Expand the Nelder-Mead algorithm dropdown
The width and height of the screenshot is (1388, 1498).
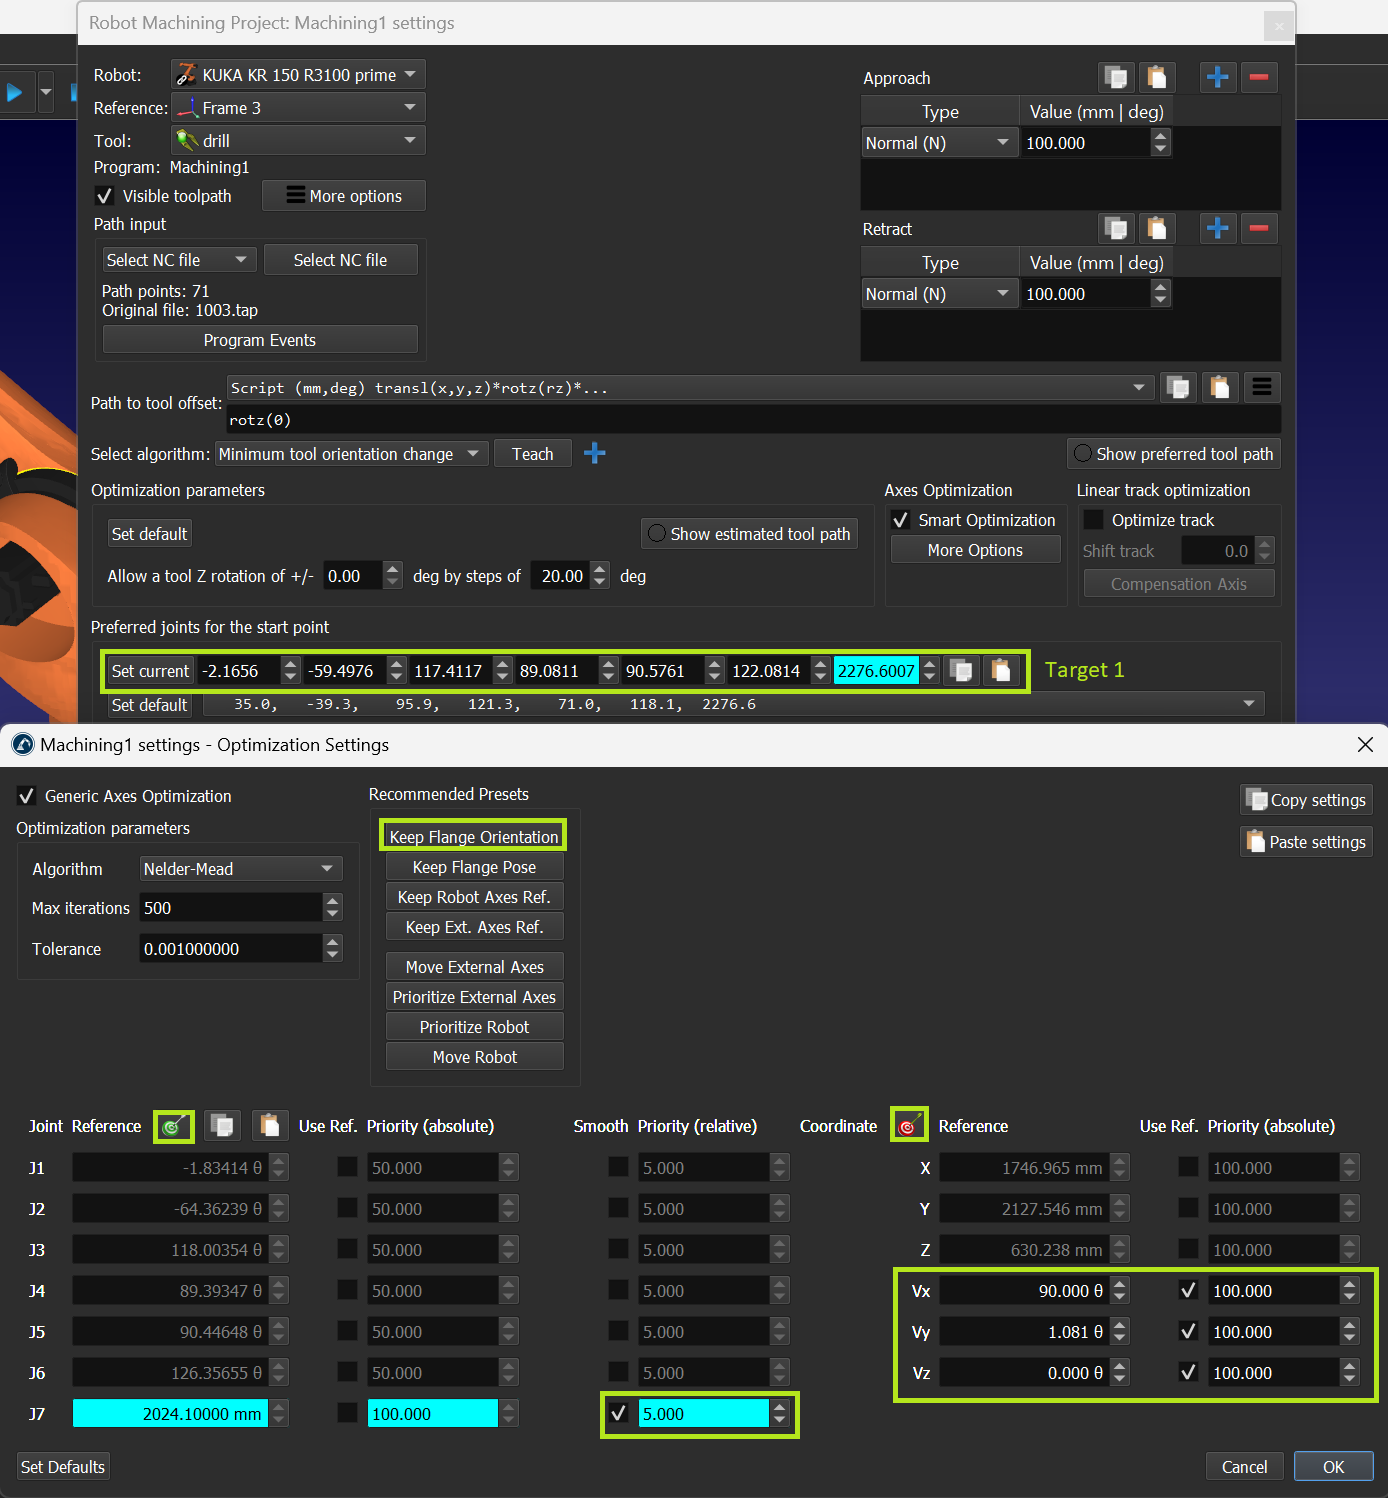coord(240,869)
